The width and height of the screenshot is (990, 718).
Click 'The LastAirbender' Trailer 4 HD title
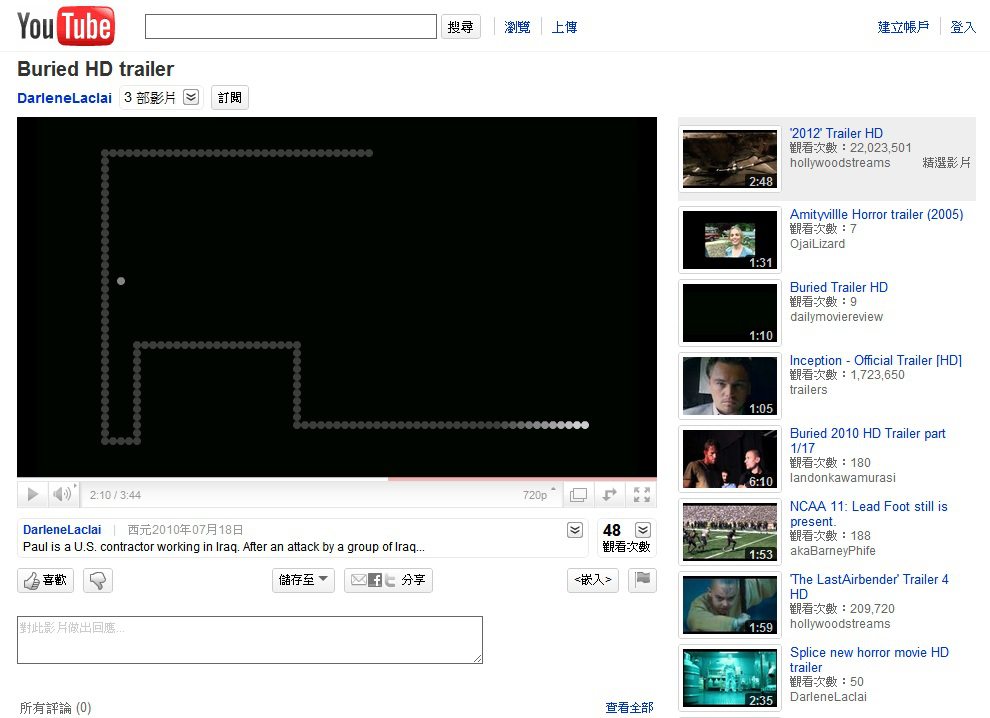tap(869, 586)
